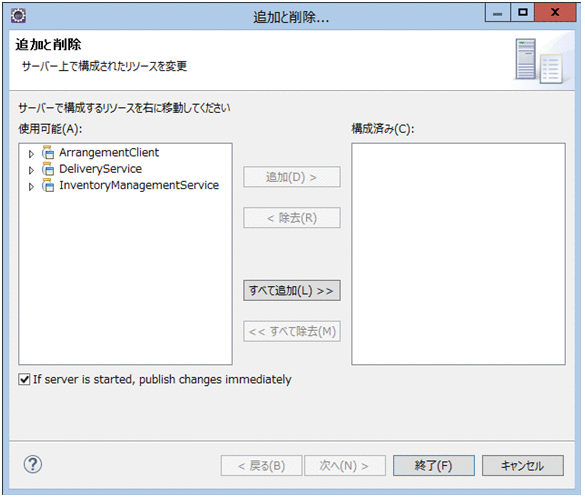This screenshot has height=499, width=585.
Task: Click the DeliveryService module icon
Action: pyautogui.click(x=48, y=169)
